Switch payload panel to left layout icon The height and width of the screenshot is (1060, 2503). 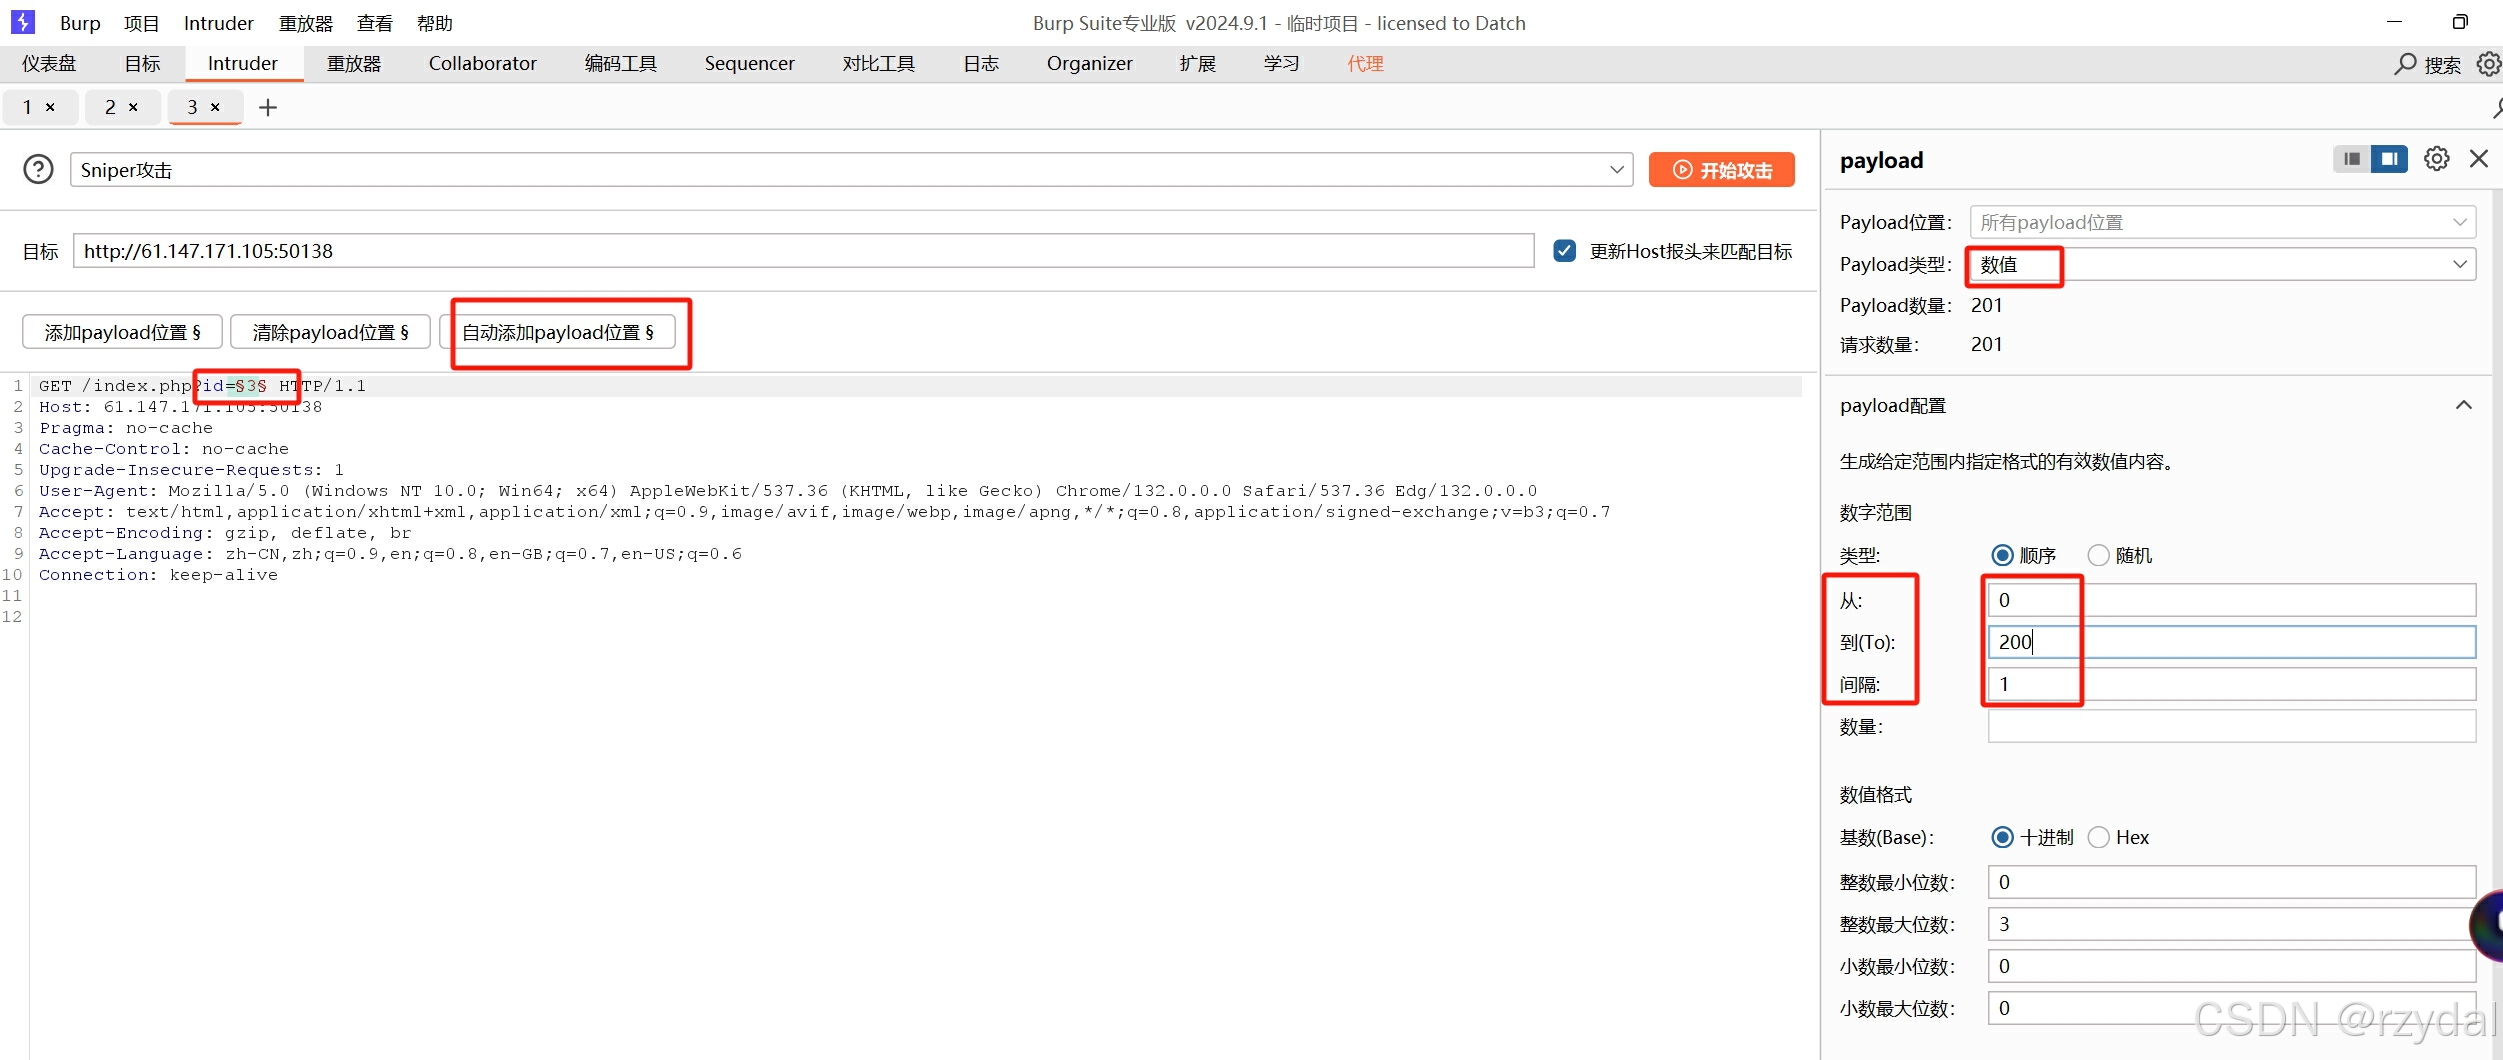(x=2352, y=159)
